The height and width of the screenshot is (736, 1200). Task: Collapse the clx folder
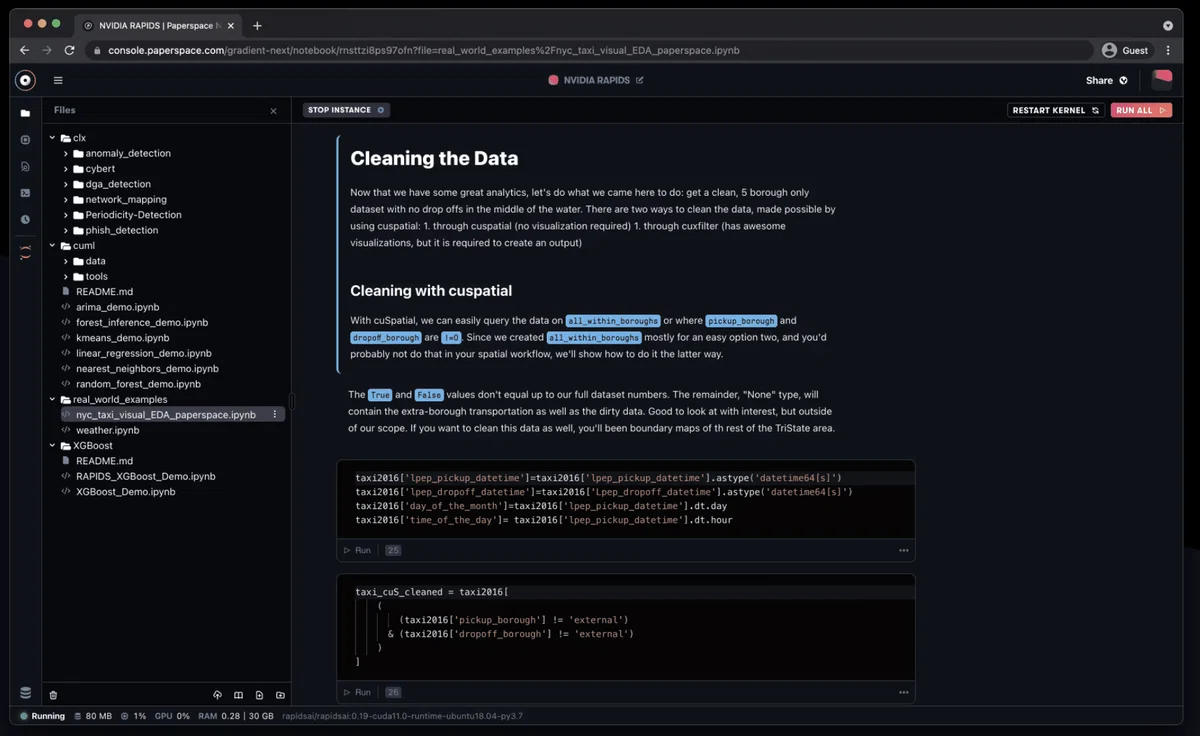(52, 138)
